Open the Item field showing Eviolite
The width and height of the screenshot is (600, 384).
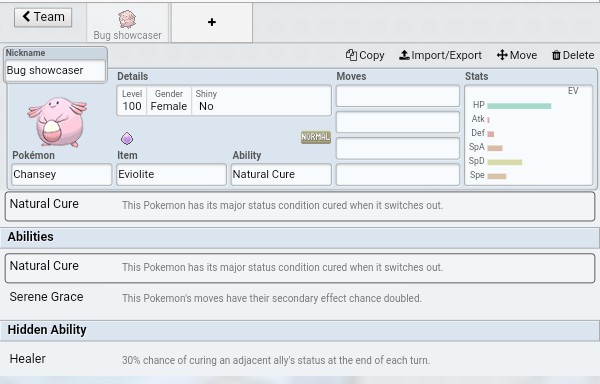pos(171,174)
